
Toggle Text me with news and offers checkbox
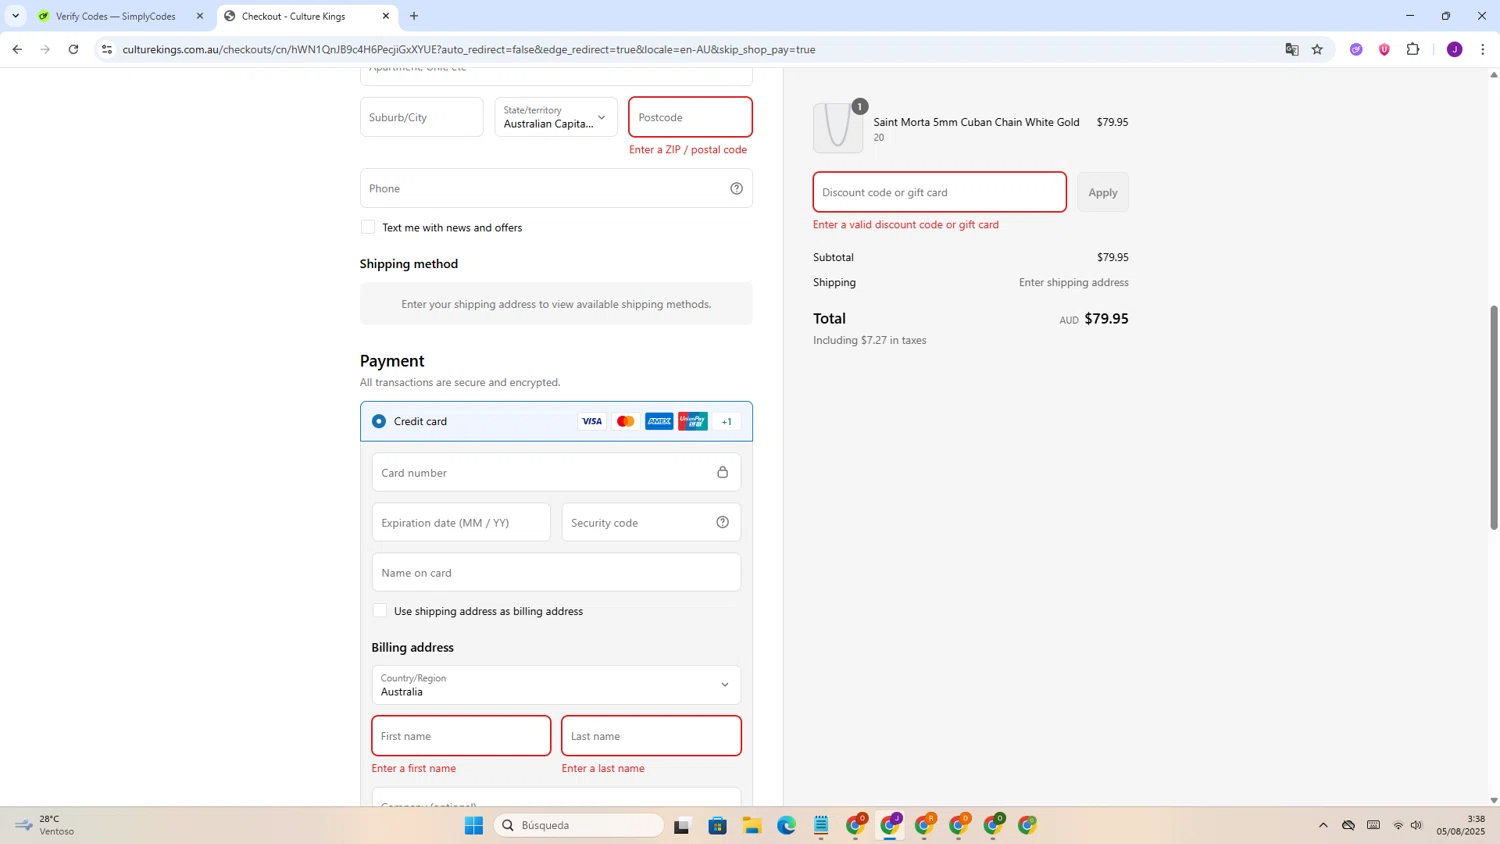[x=368, y=227]
